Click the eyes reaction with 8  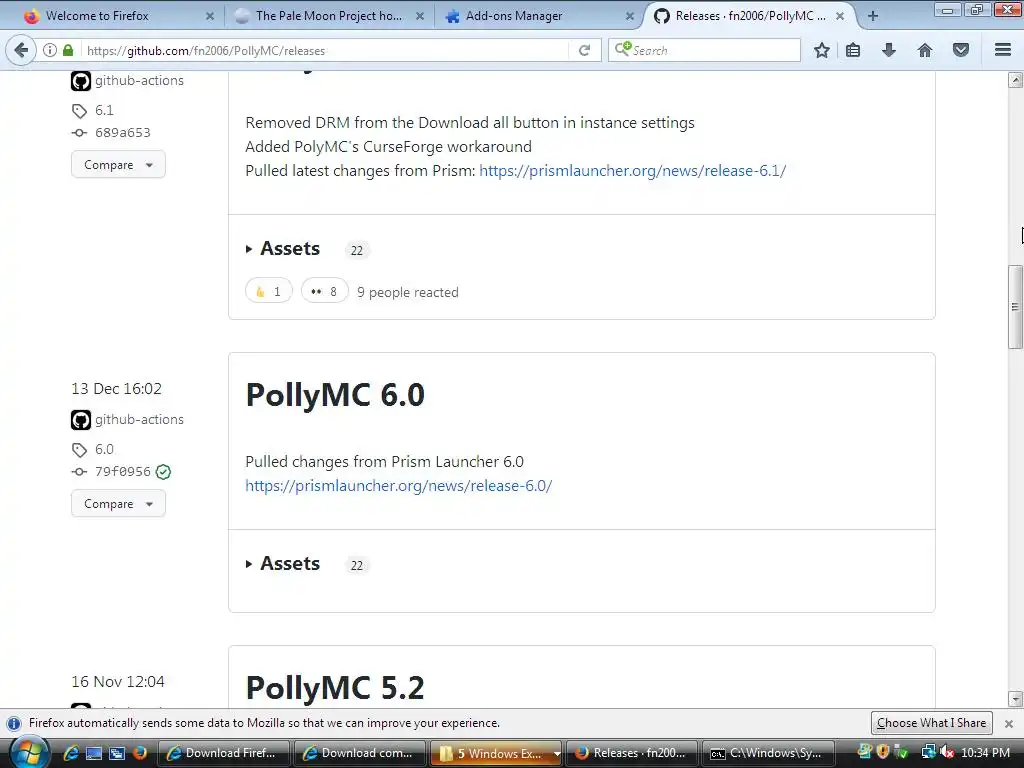tap(325, 291)
